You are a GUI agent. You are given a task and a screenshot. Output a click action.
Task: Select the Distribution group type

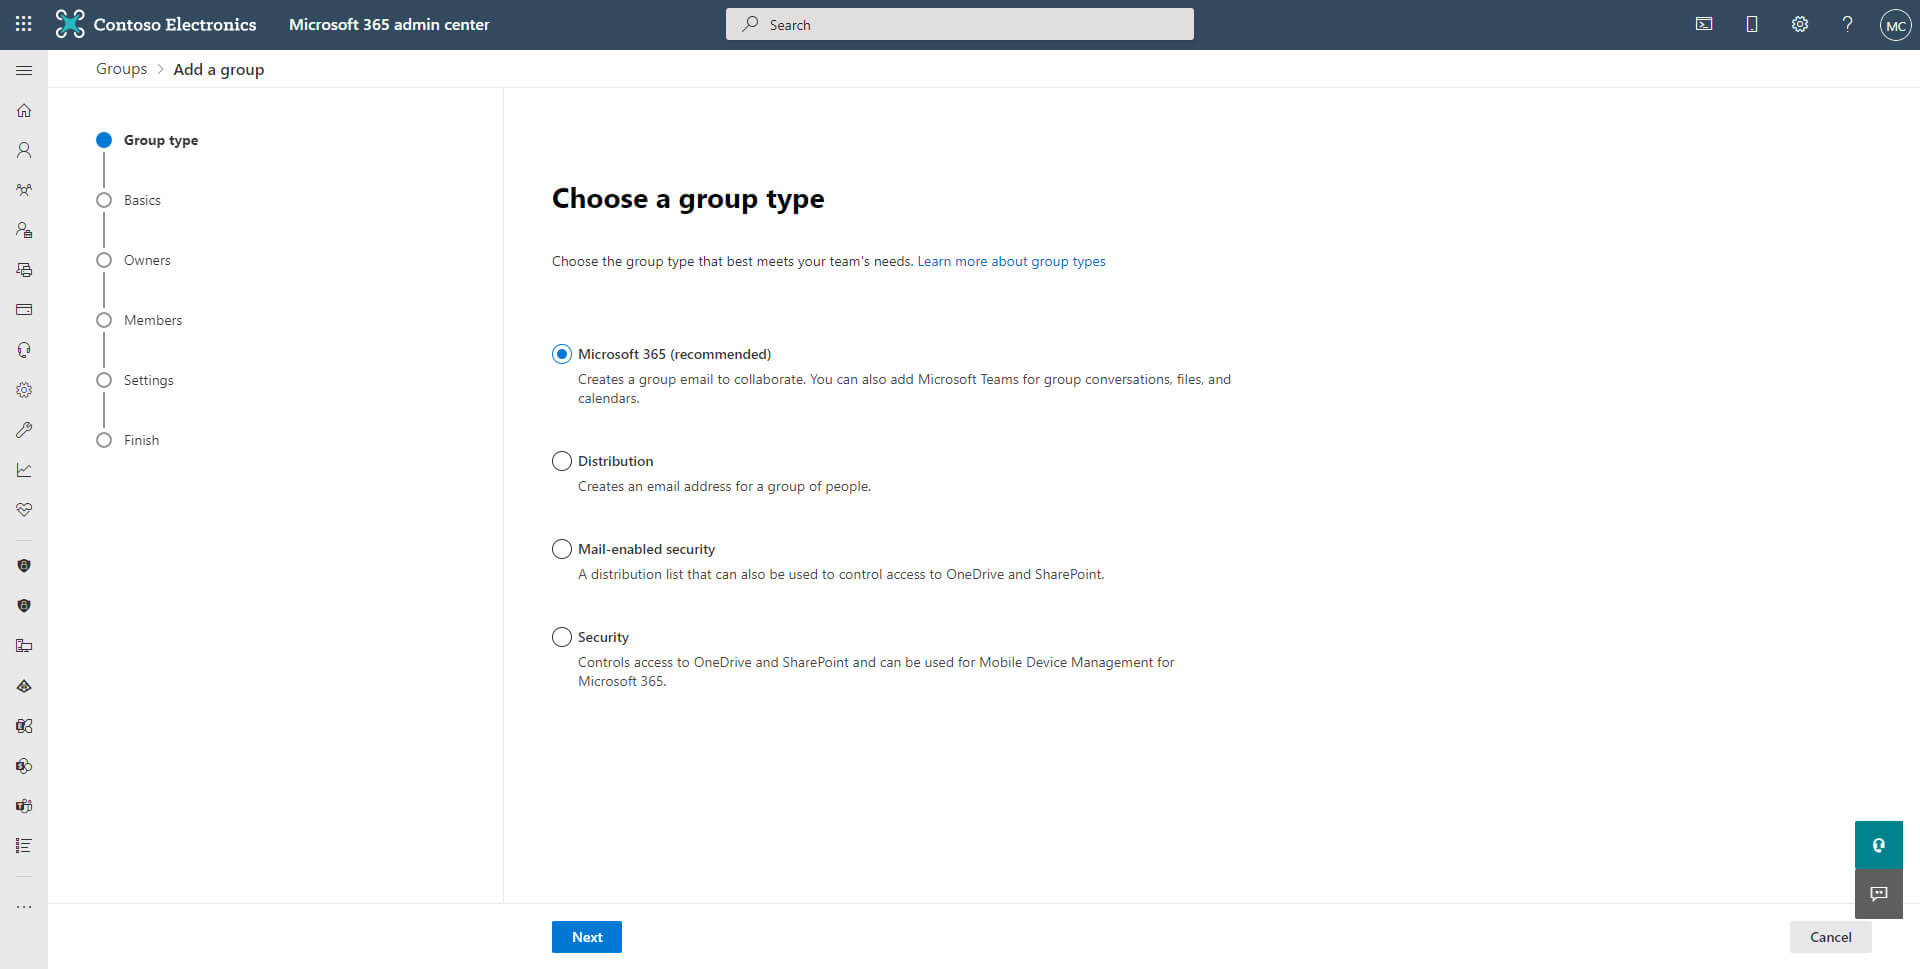tap(562, 461)
